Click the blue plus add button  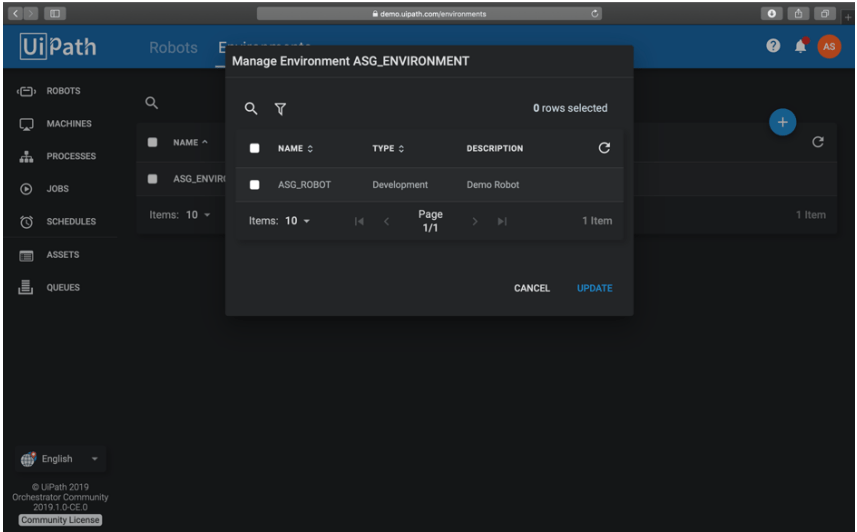pos(782,122)
